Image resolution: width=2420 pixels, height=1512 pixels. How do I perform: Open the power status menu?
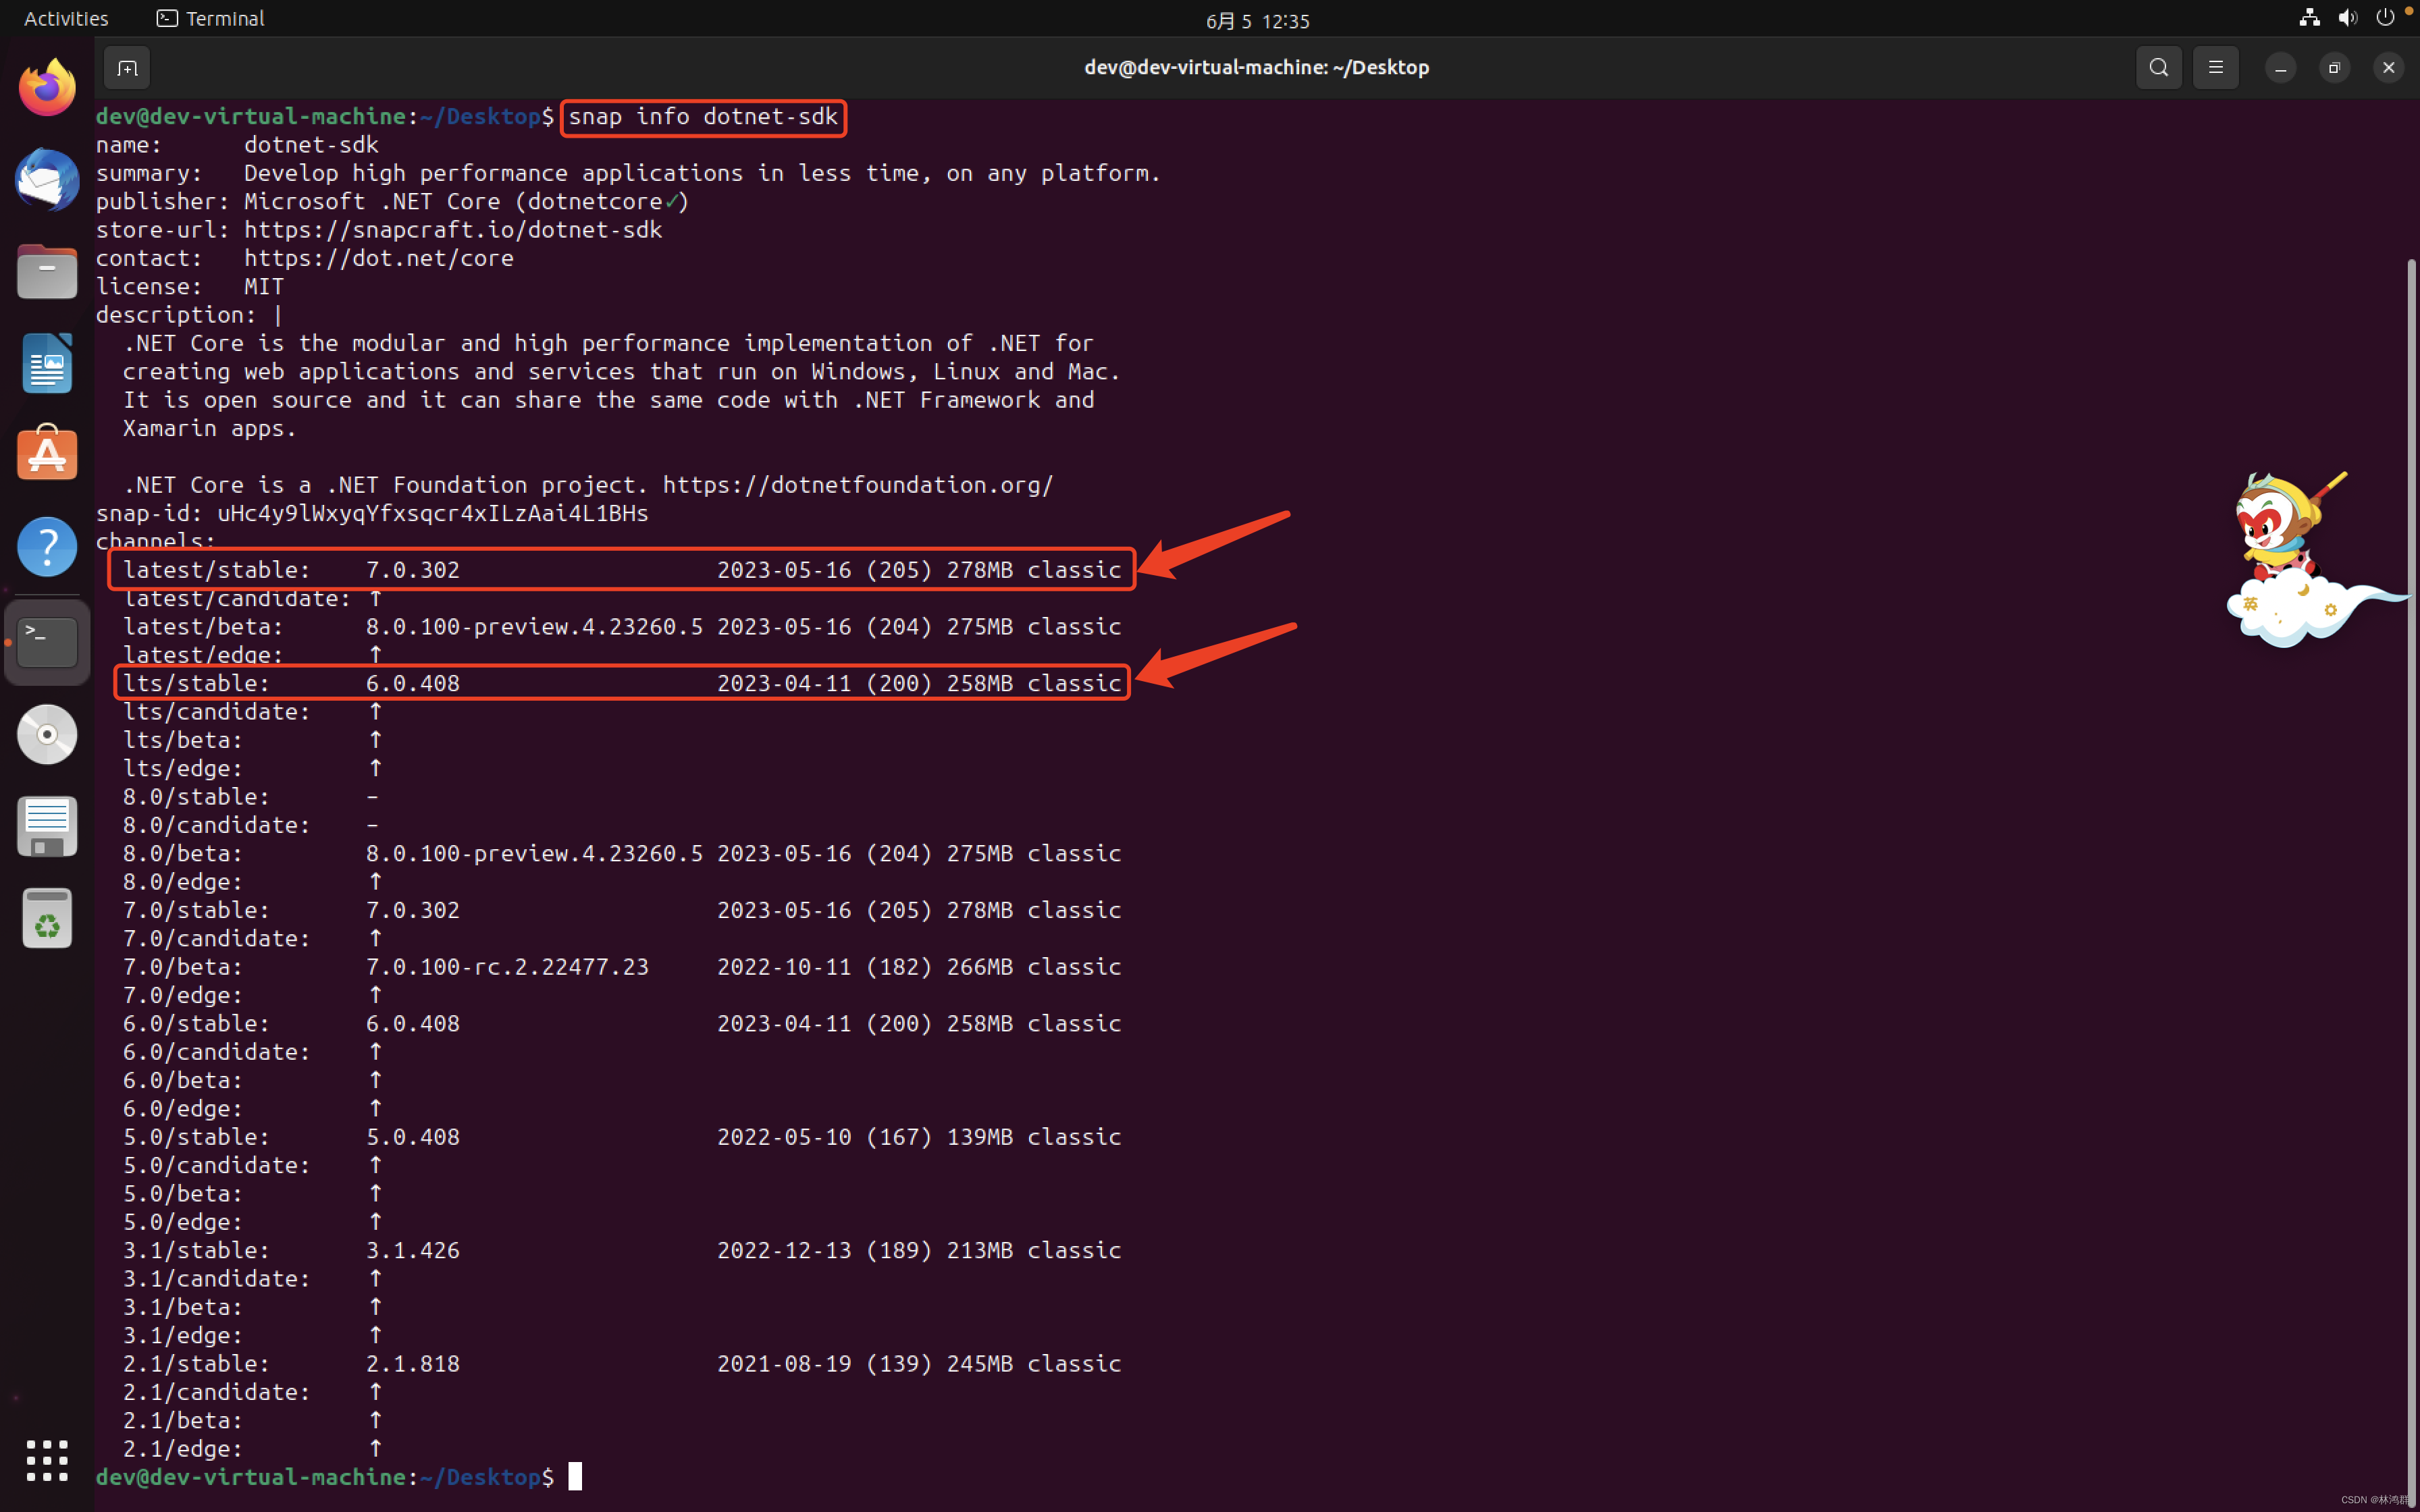tap(2385, 17)
